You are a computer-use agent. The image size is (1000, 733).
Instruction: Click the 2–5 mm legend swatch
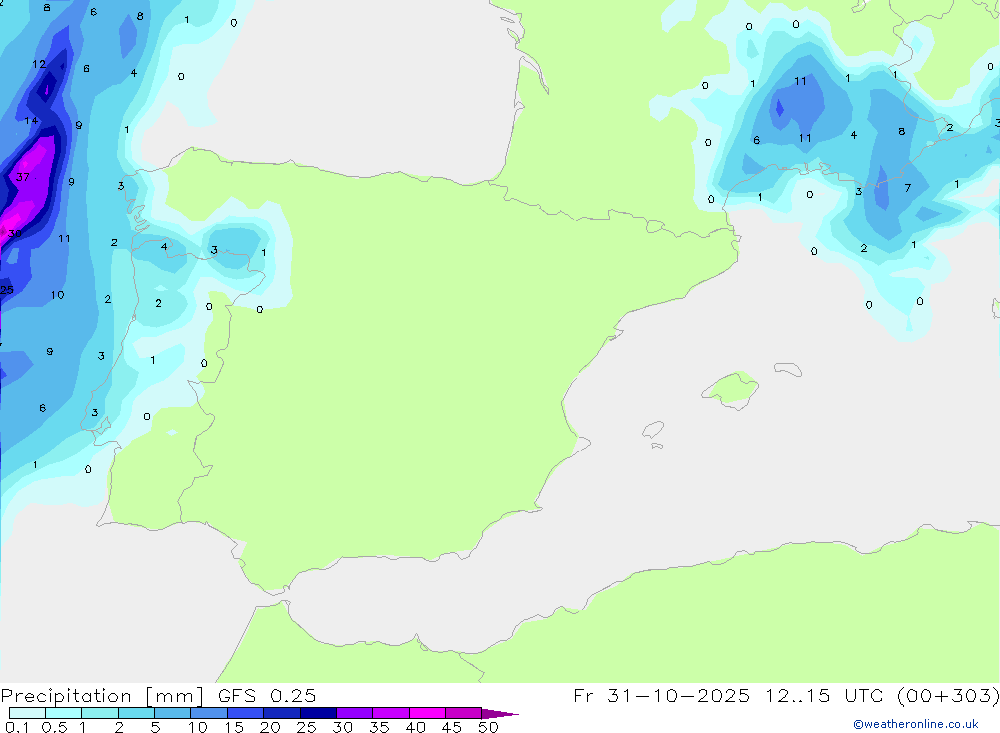(x=136, y=713)
